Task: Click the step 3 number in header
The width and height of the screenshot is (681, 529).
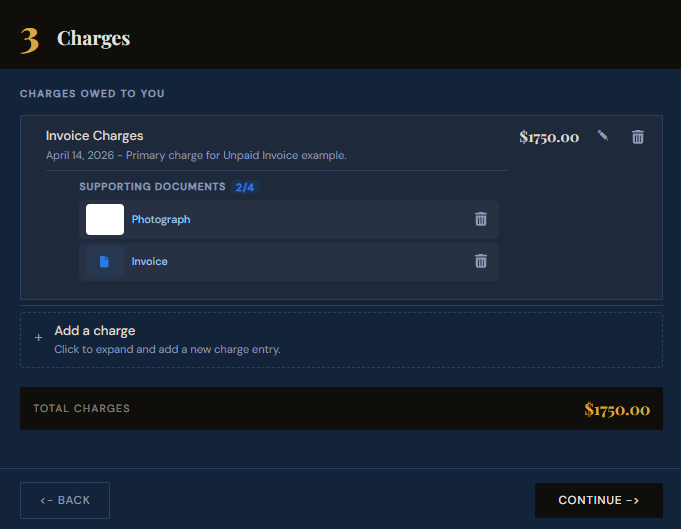Action: pos(30,40)
